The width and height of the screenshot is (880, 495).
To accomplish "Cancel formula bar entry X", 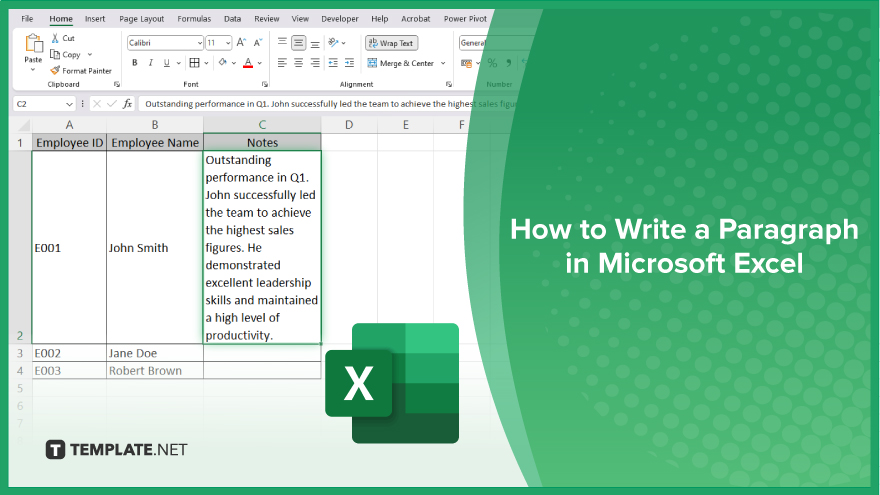I will point(97,104).
